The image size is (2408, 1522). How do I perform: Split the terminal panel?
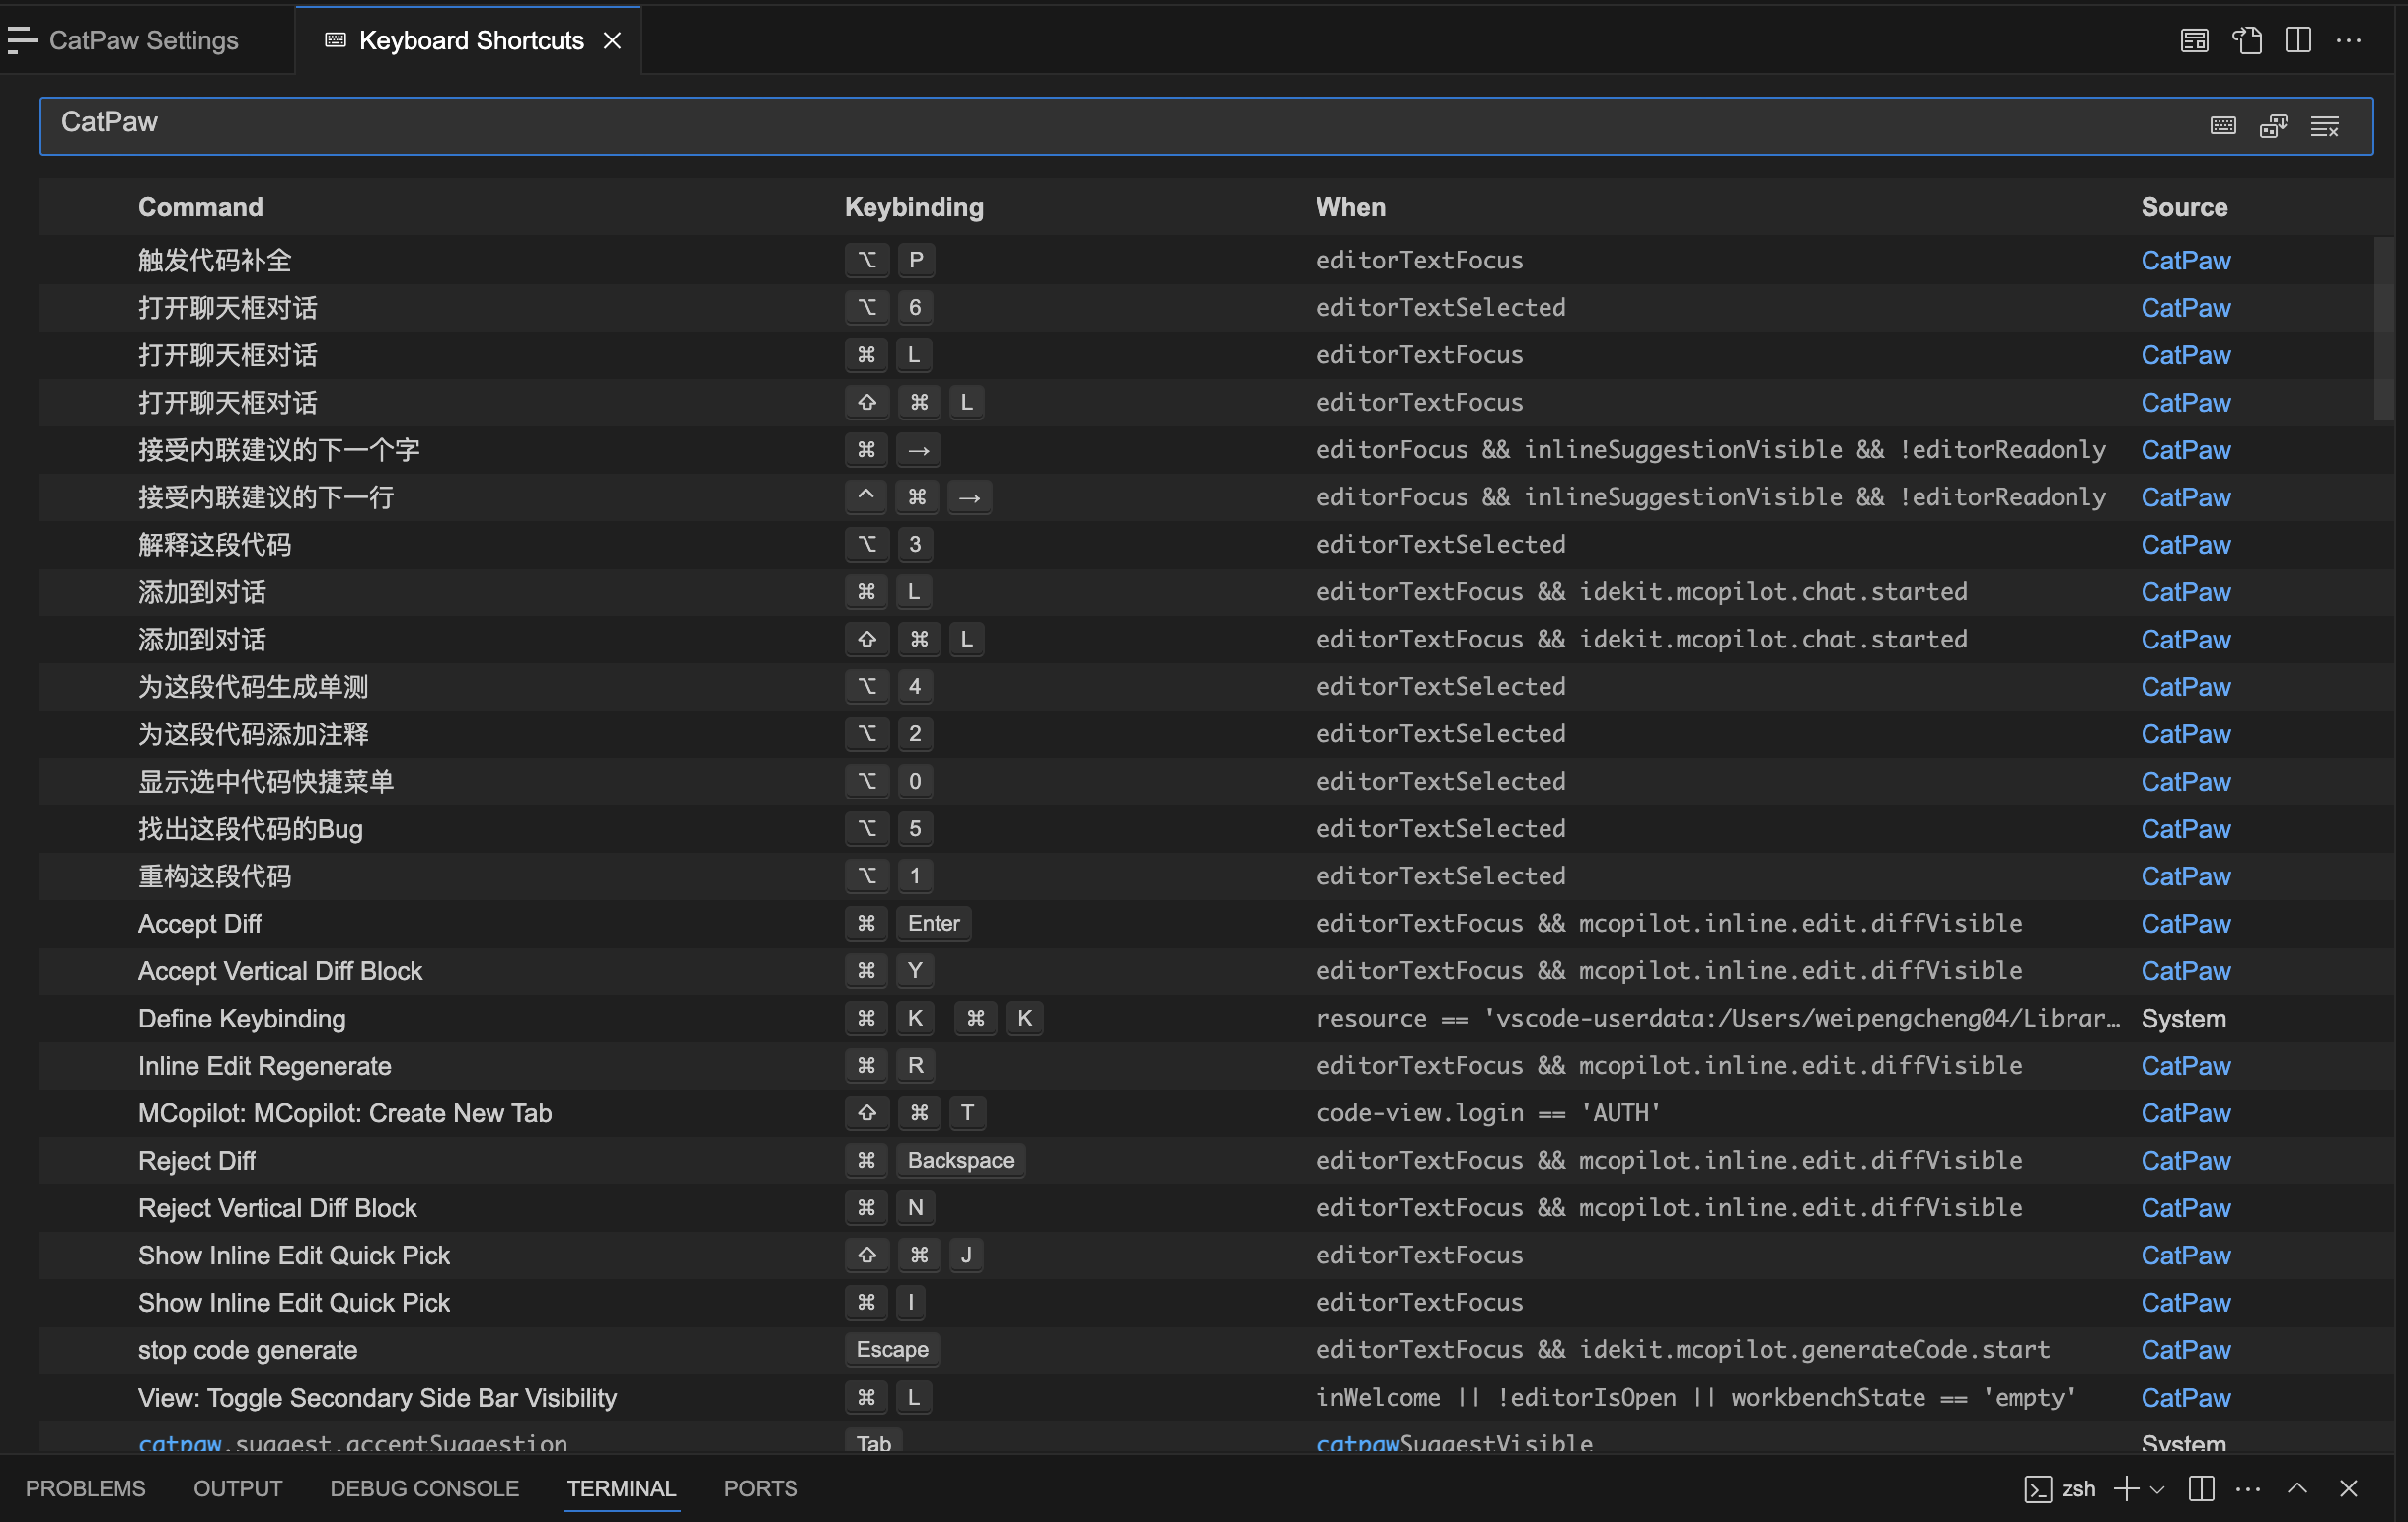pos(2200,1488)
